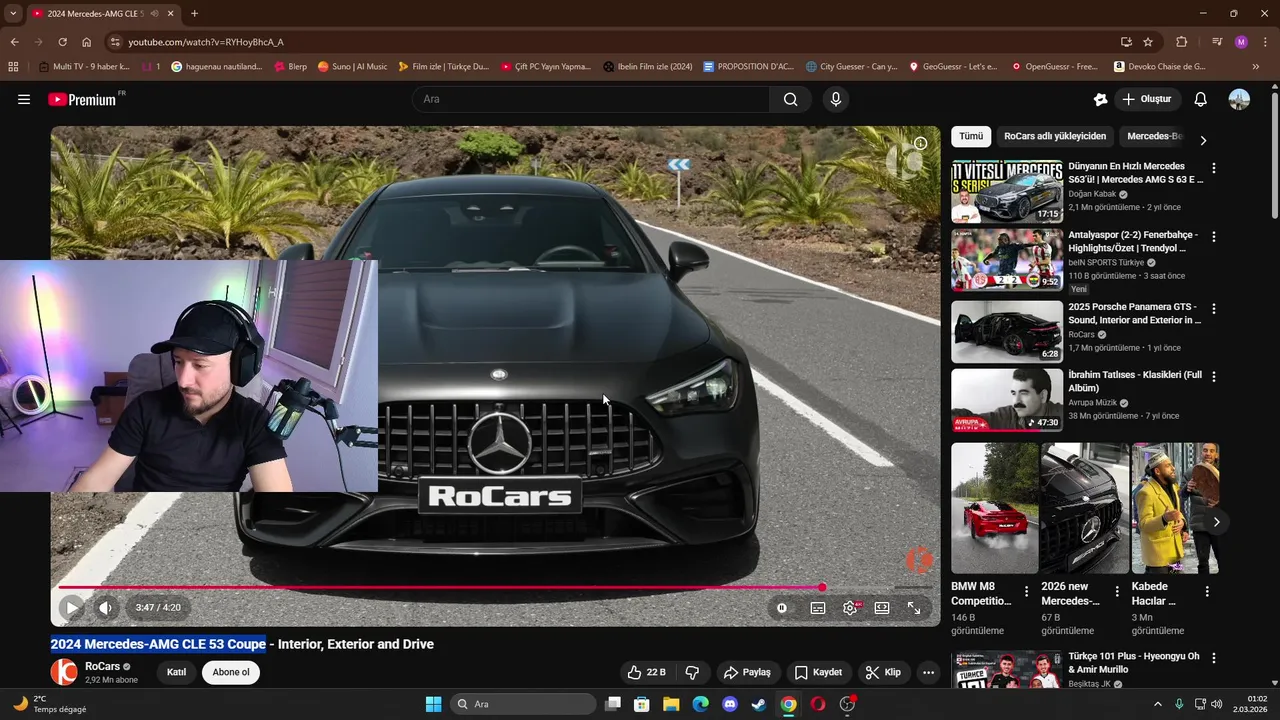
Task: Open the Windows Start menu
Action: (x=433, y=704)
